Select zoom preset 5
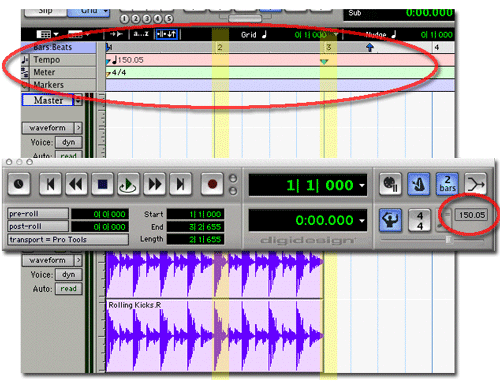 [x=168, y=19]
